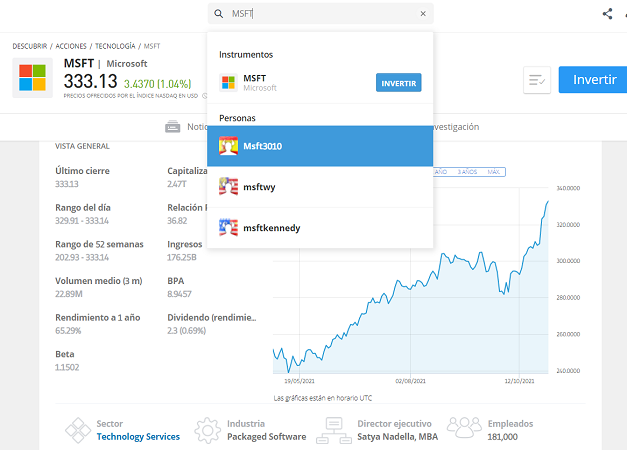Viewport: 627px width, 450px height.
Task: Select the 3 AÑOS chart range
Action: (x=467, y=172)
